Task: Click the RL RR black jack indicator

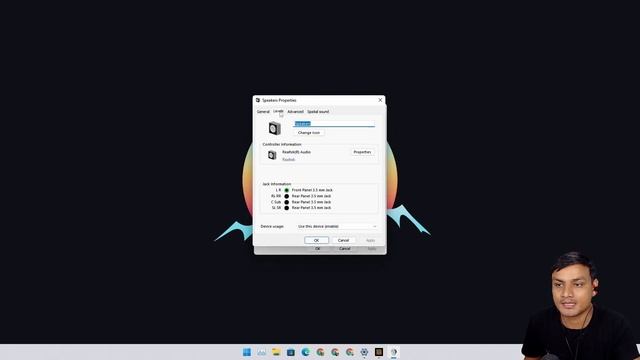Action: (287, 196)
